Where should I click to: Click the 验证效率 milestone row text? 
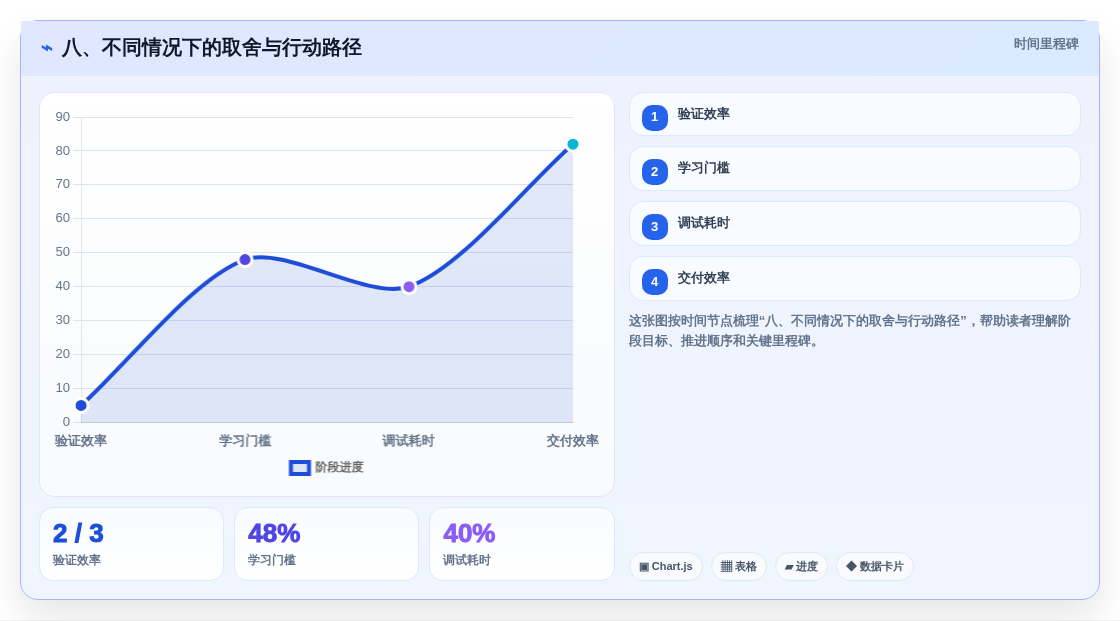[704, 114]
